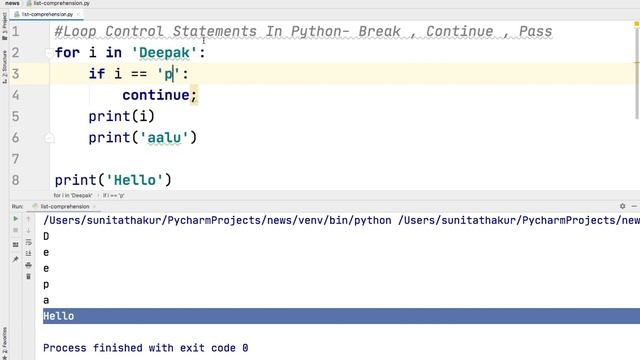This screenshot has height=360, width=640.
Task: Click breadcrumb if i == 'p'
Action: (113, 196)
